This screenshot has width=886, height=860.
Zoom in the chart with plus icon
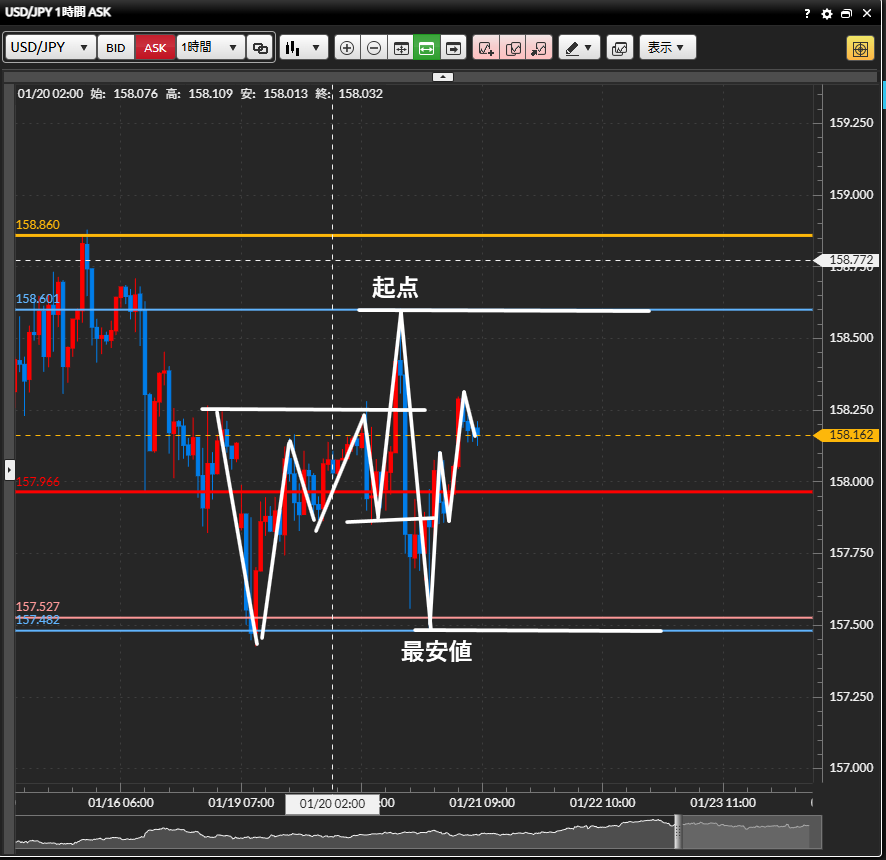pyautogui.click(x=347, y=48)
